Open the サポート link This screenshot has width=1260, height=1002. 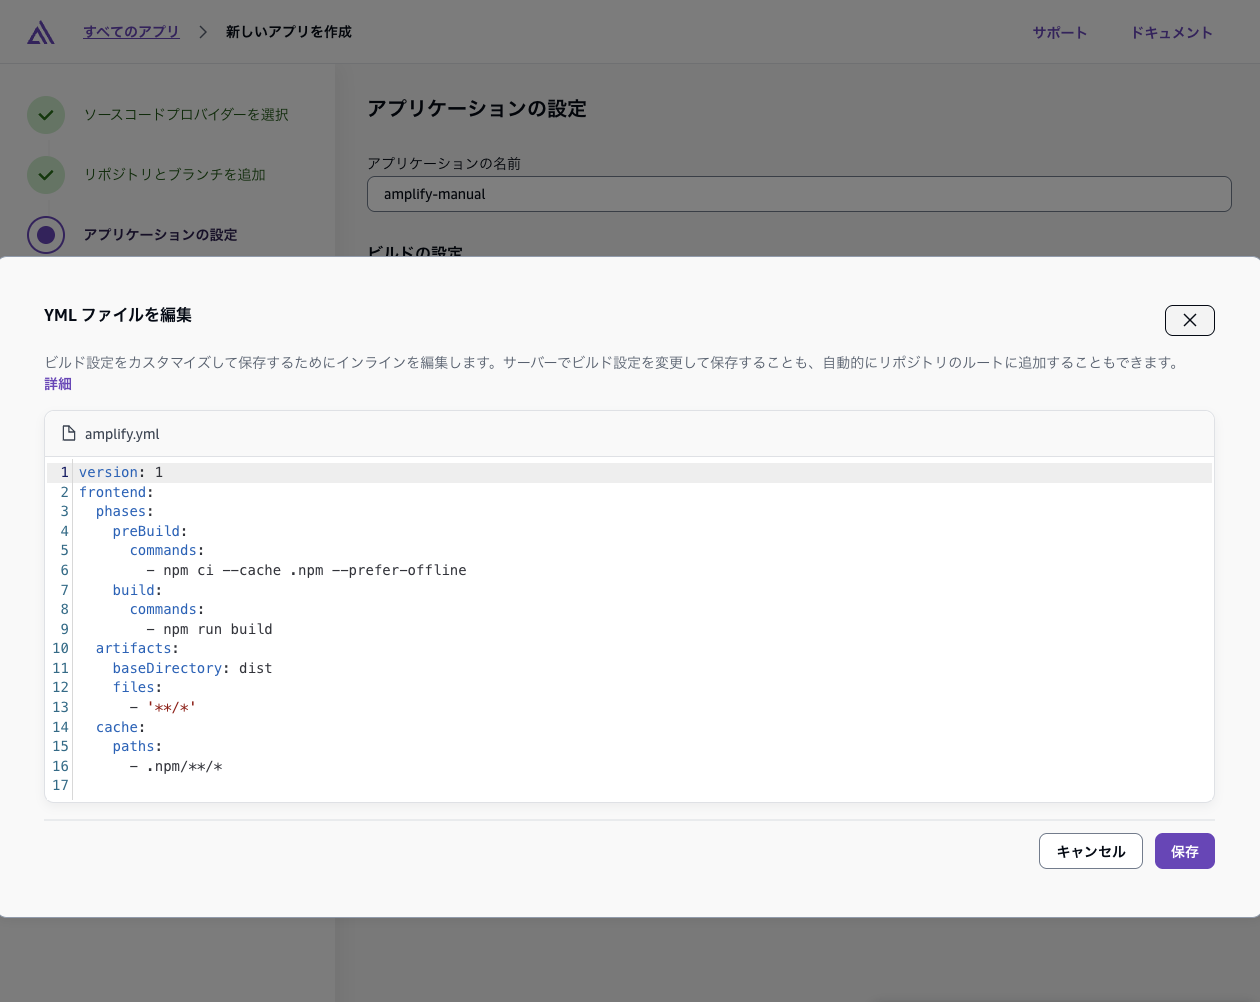pyautogui.click(x=1060, y=33)
